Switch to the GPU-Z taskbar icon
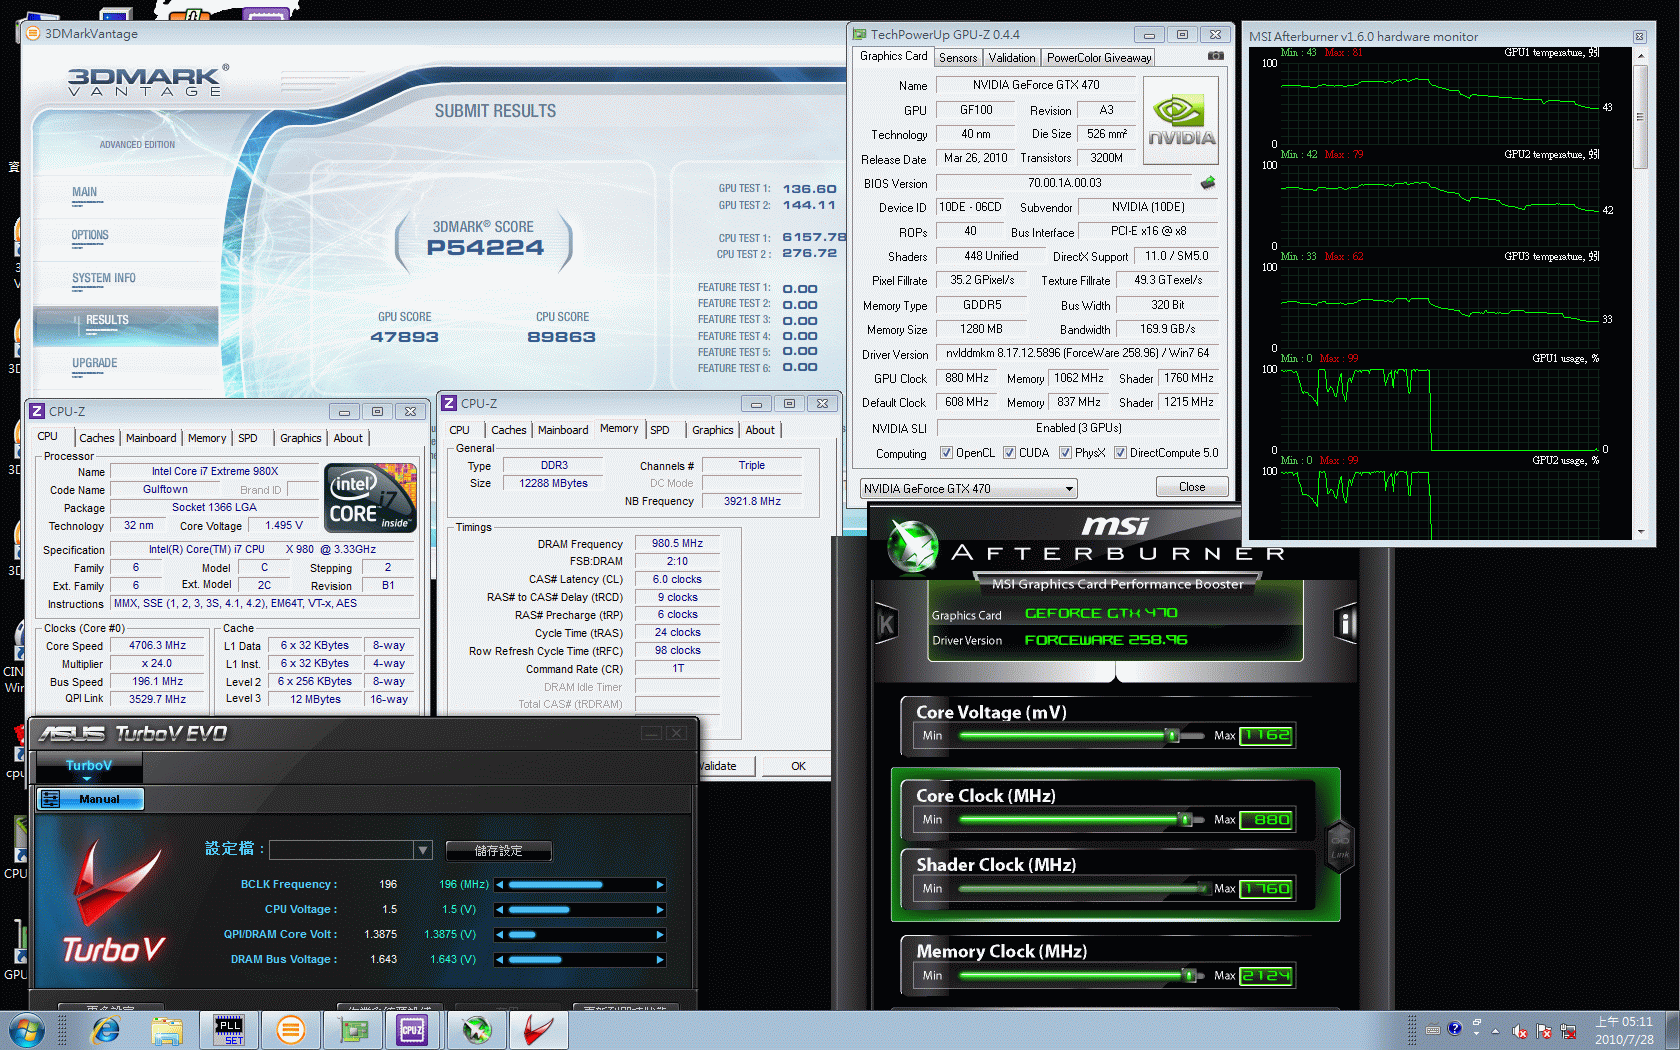The height and width of the screenshot is (1050, 1680). tap(353, 1030)
